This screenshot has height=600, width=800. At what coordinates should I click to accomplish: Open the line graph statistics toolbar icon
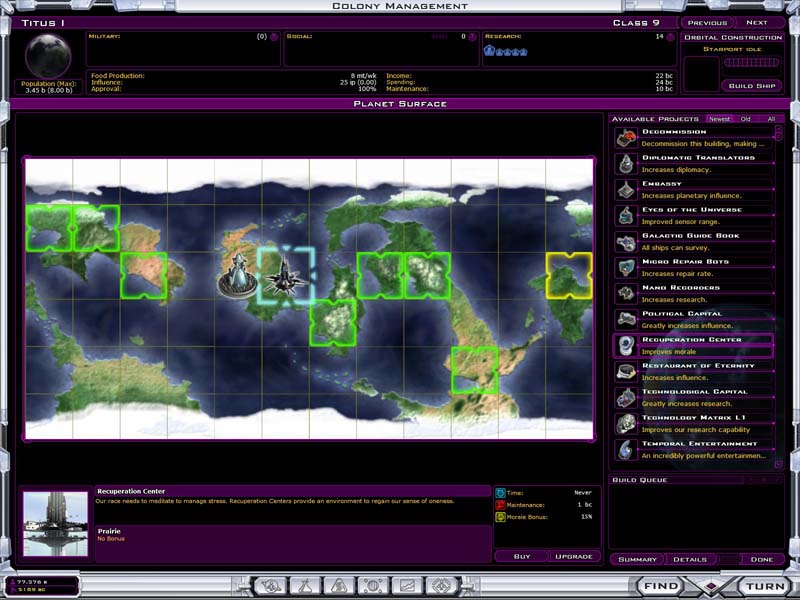click(407, 586)
